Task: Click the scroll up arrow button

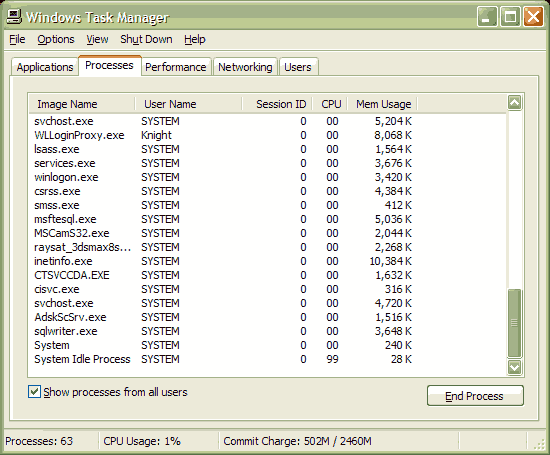Action: click(514, 103)
